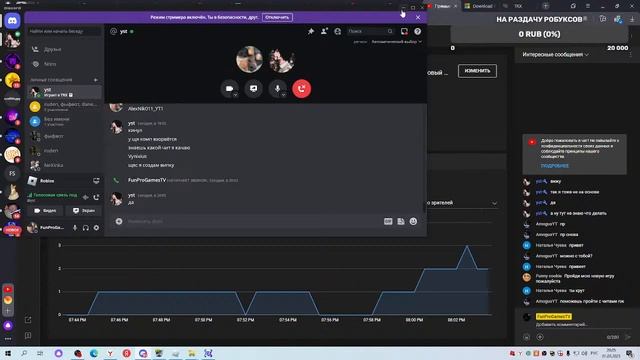Turn on the camera in the call
Screen dimensions: 640x360
point(229,89)
